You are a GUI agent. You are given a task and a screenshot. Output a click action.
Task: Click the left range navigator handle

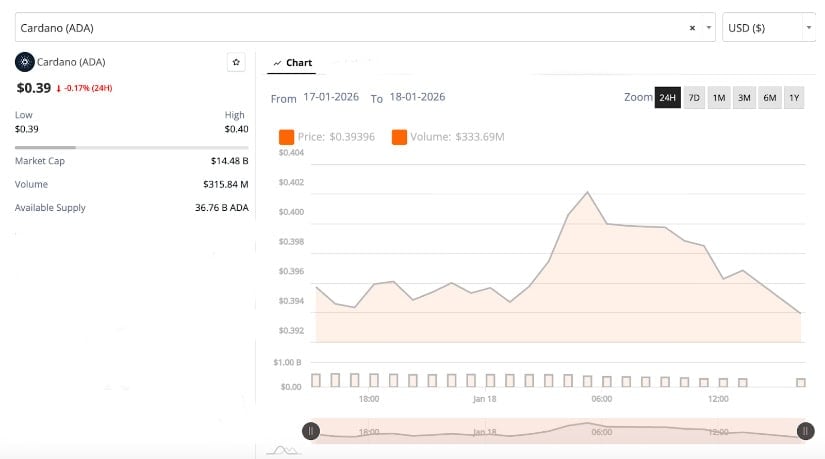312,431
